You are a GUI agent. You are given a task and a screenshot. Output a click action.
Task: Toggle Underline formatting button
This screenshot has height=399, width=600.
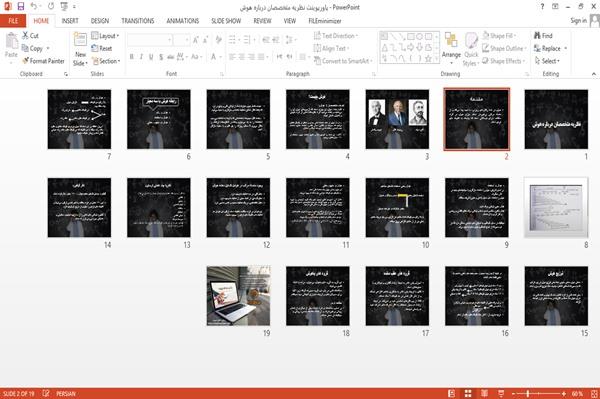[x=151, y=57]
